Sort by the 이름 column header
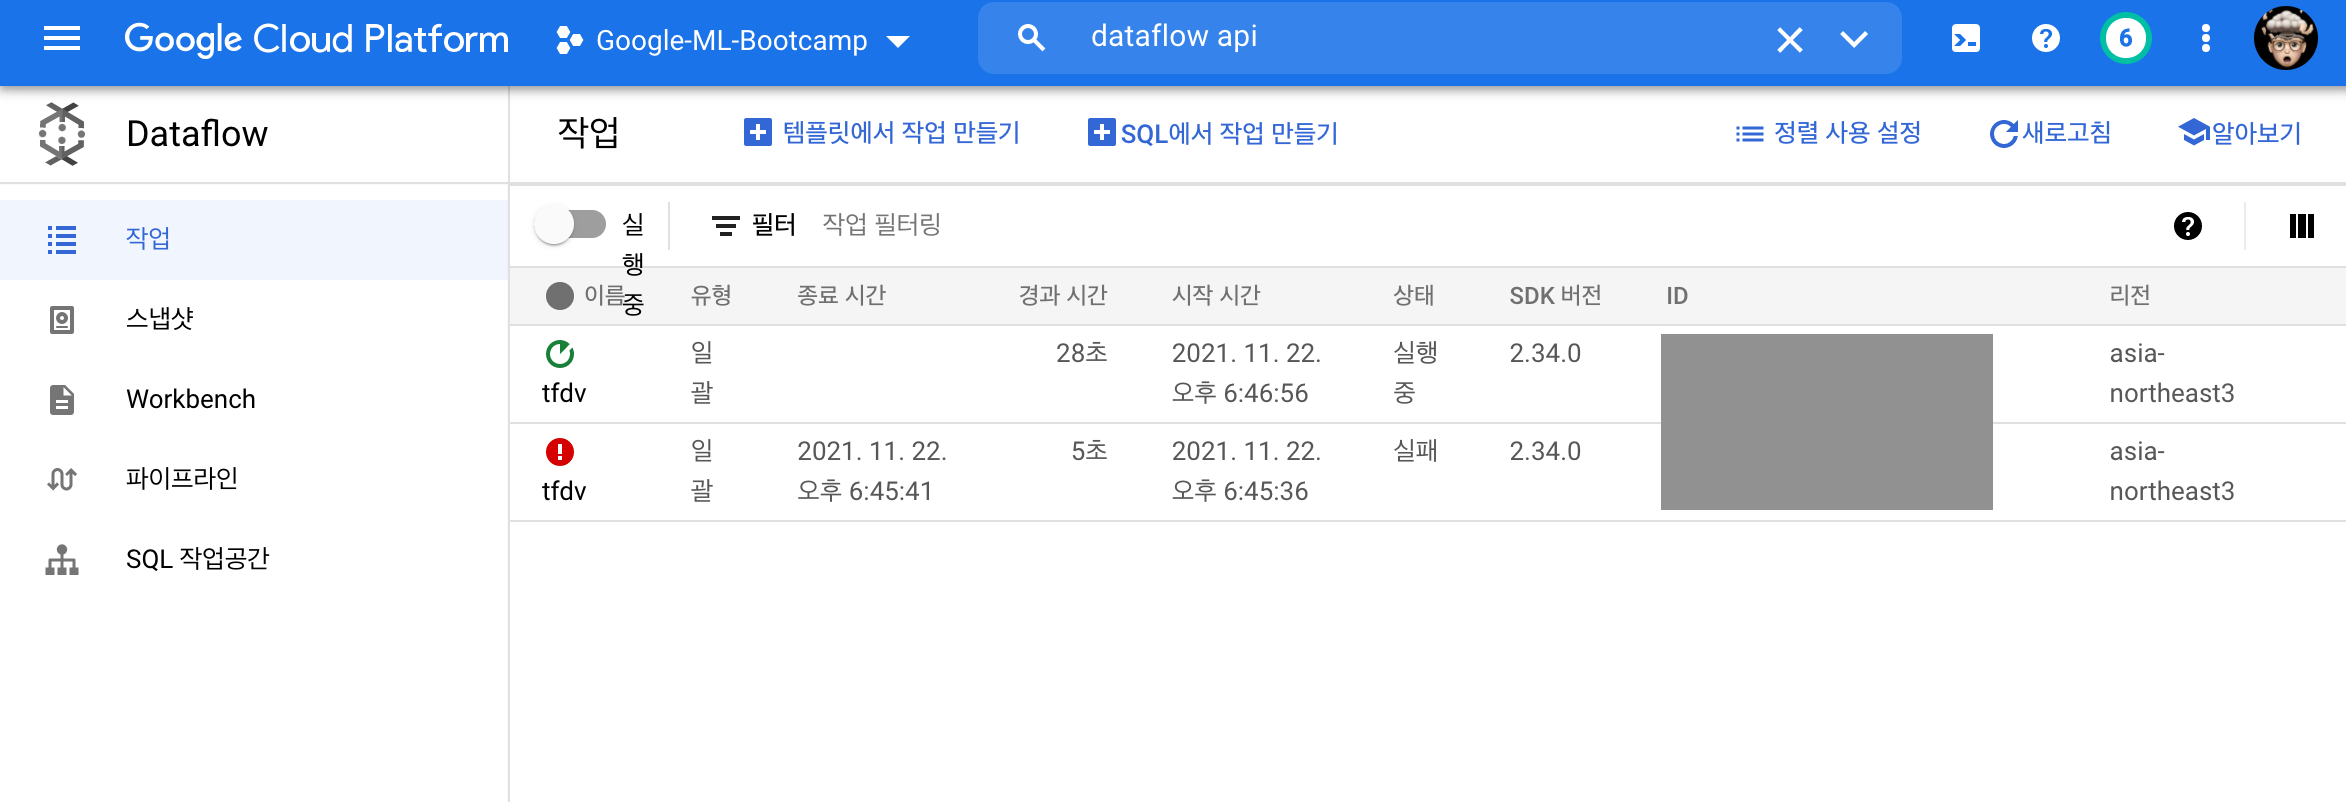 click(x=604, y=295)
